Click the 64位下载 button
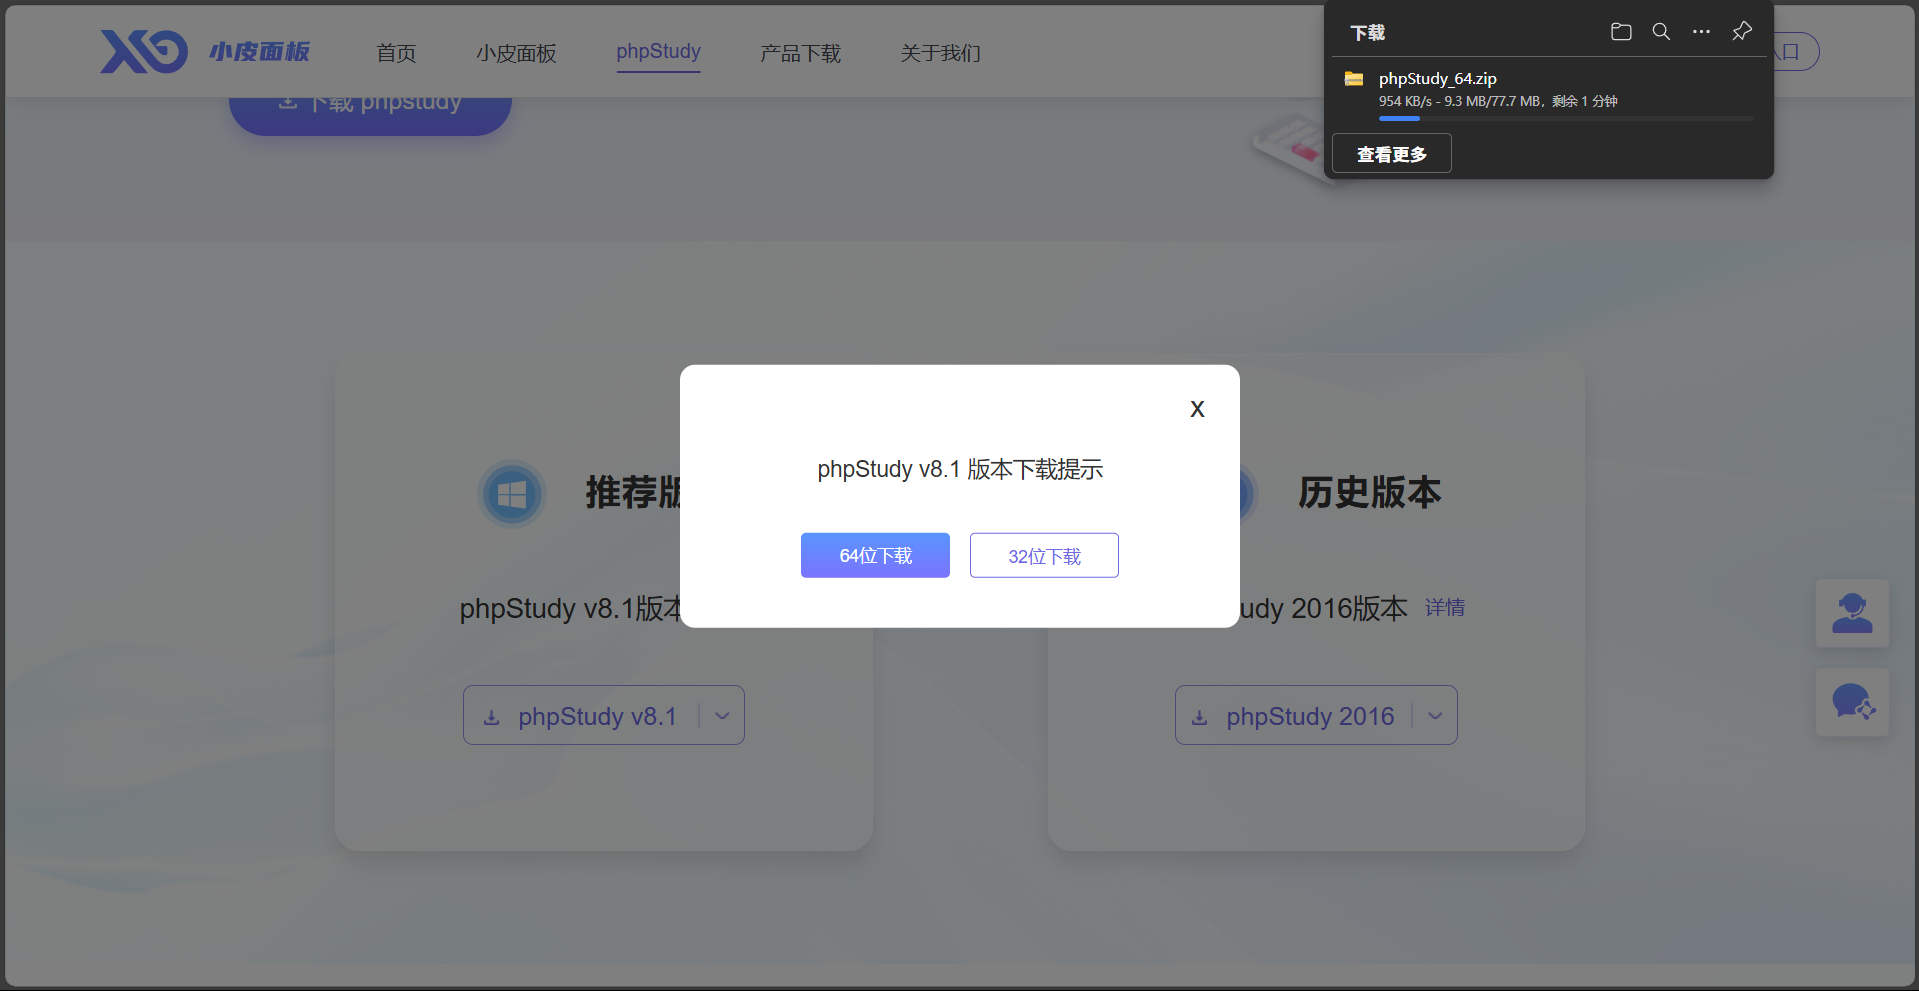The height and width of the screenshot is (991, 1919). click(874, 555)
